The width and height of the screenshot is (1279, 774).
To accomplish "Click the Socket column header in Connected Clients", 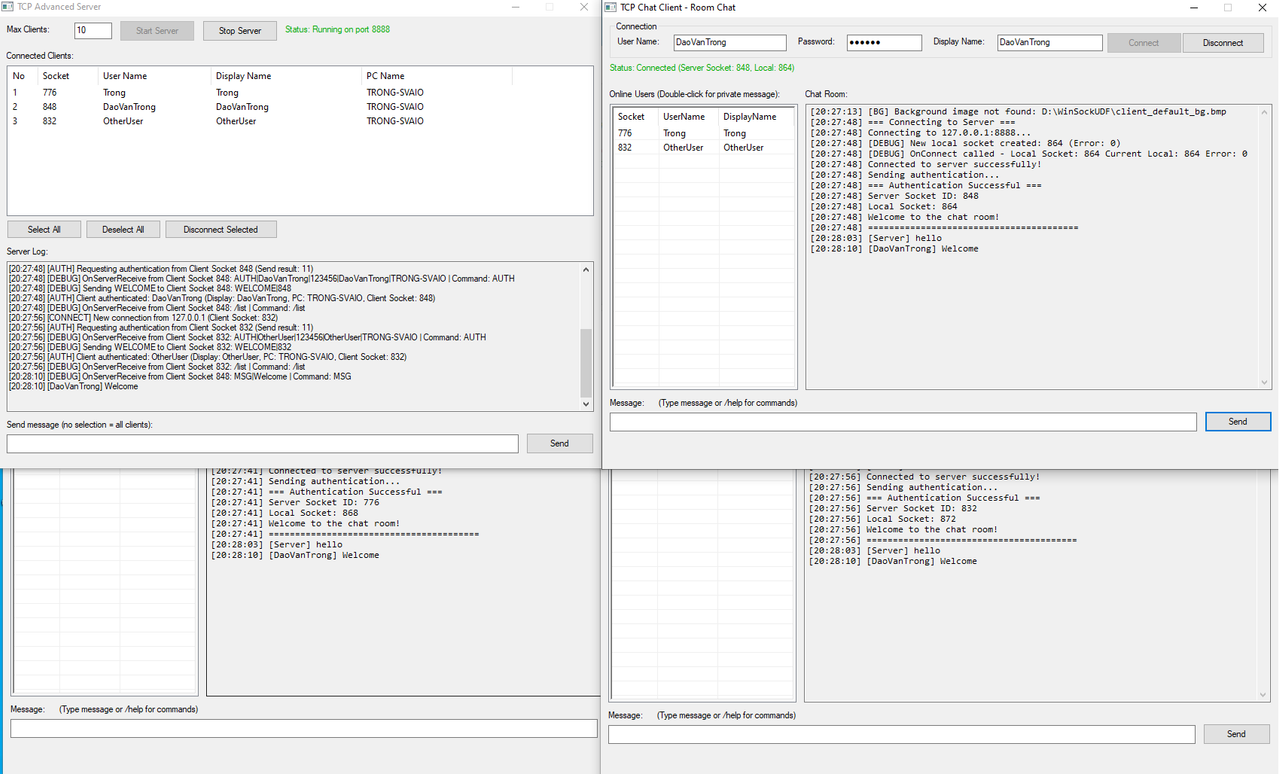I will click(x=68, y=76).
